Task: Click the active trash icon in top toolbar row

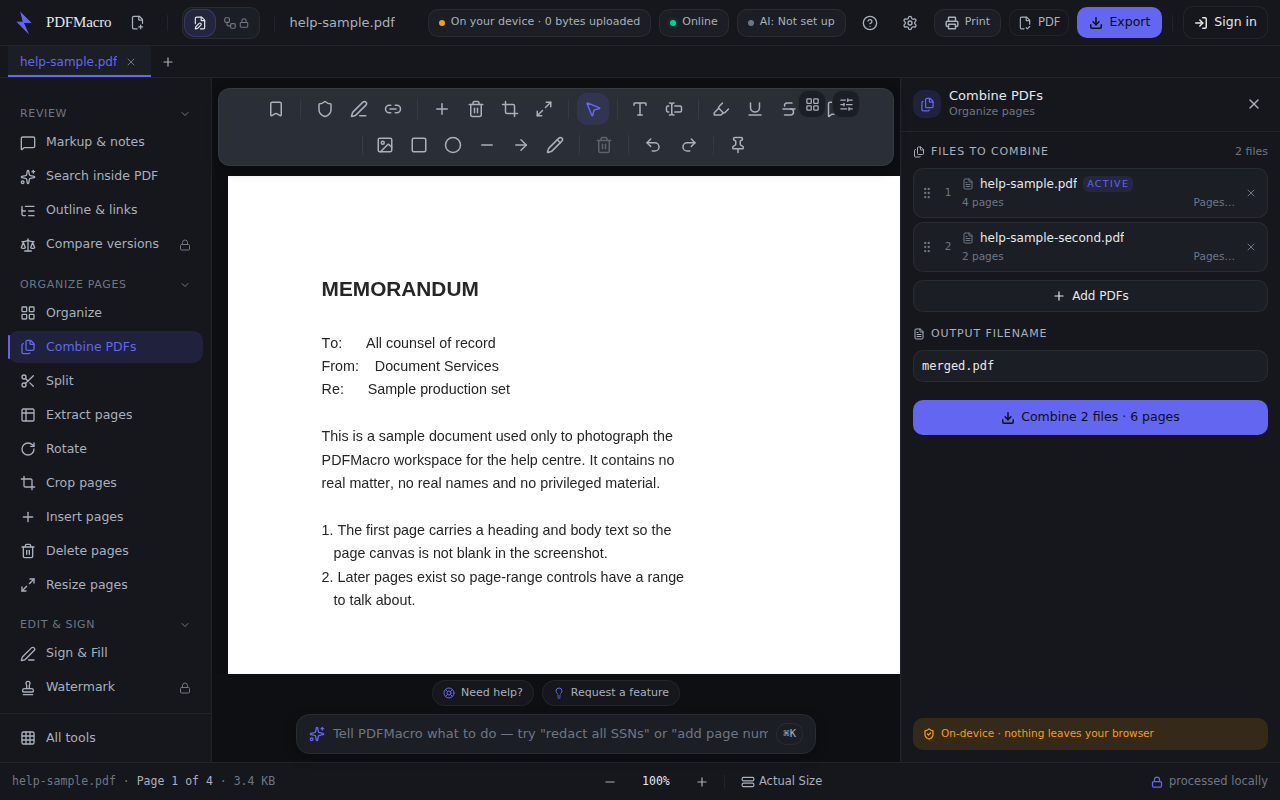Action: click(476, 109)
